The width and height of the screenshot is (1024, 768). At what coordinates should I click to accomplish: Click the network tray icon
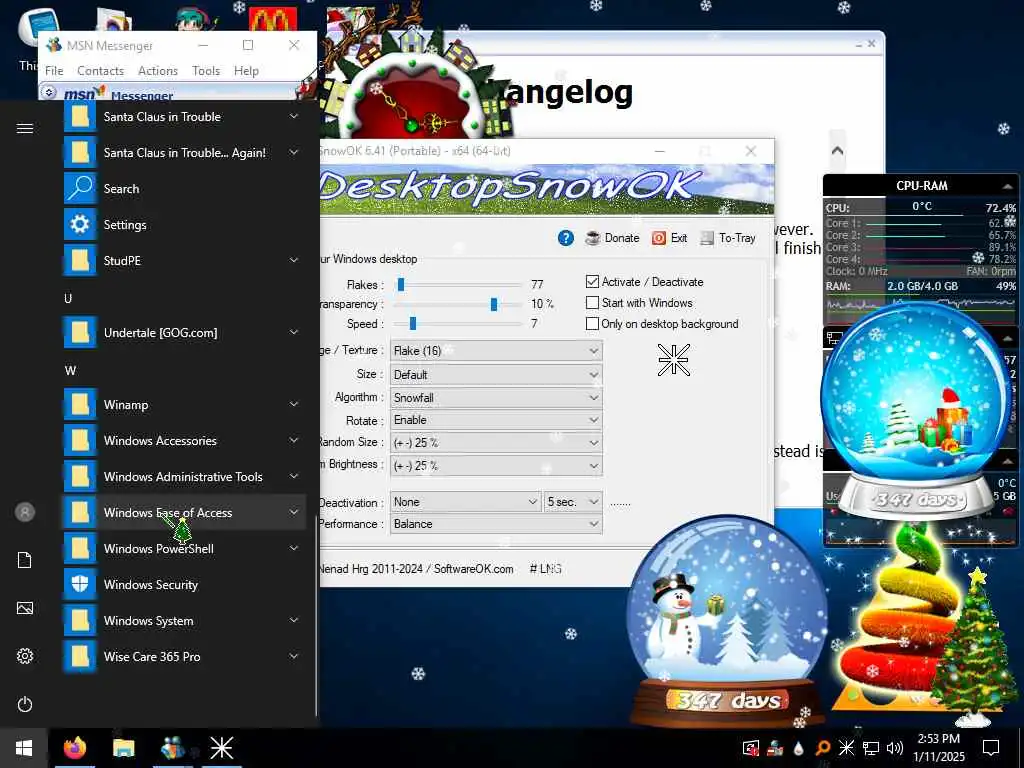click(x=871, y=748)
